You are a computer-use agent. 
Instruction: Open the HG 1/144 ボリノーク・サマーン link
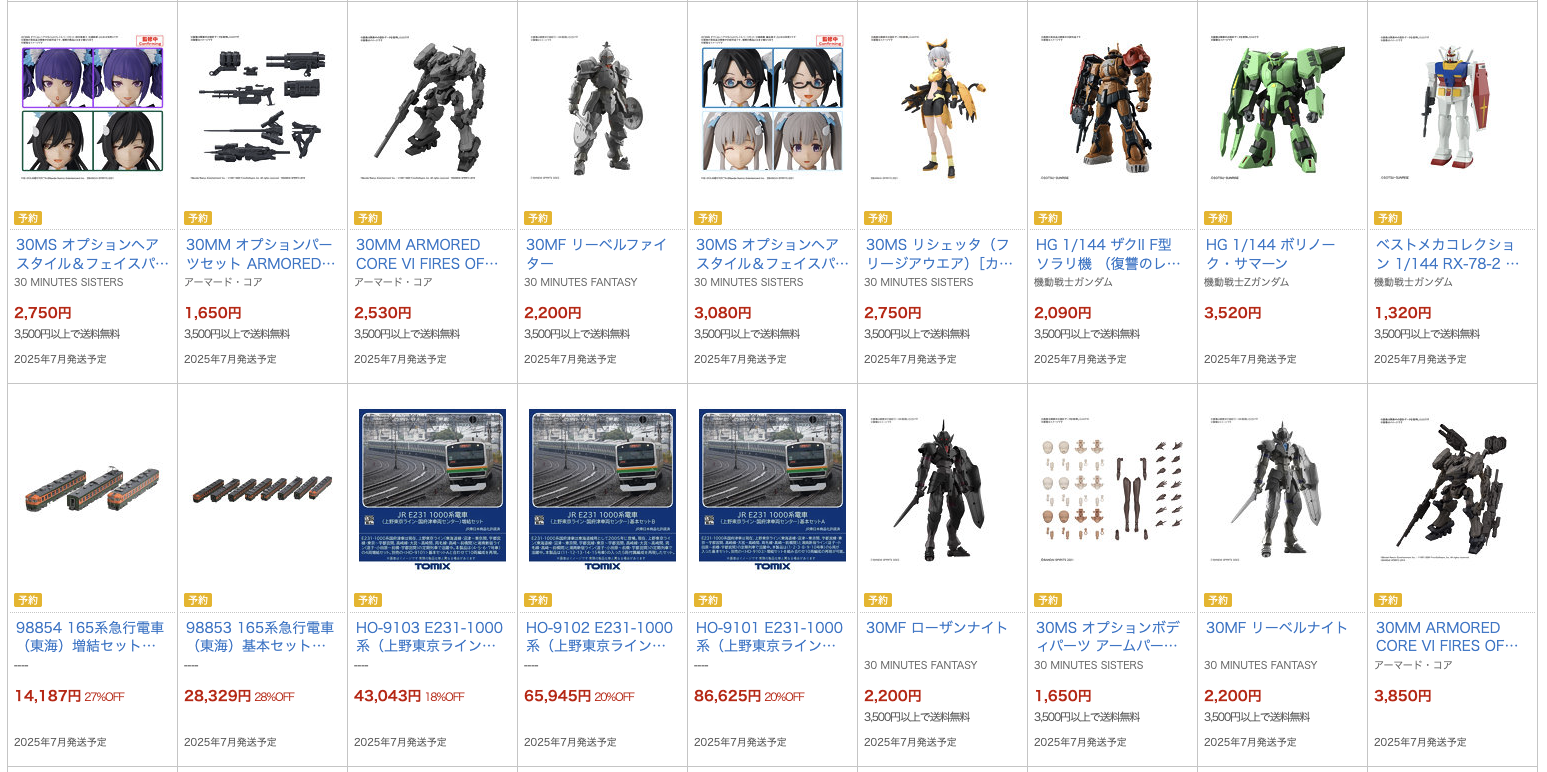click(1268, 254)
